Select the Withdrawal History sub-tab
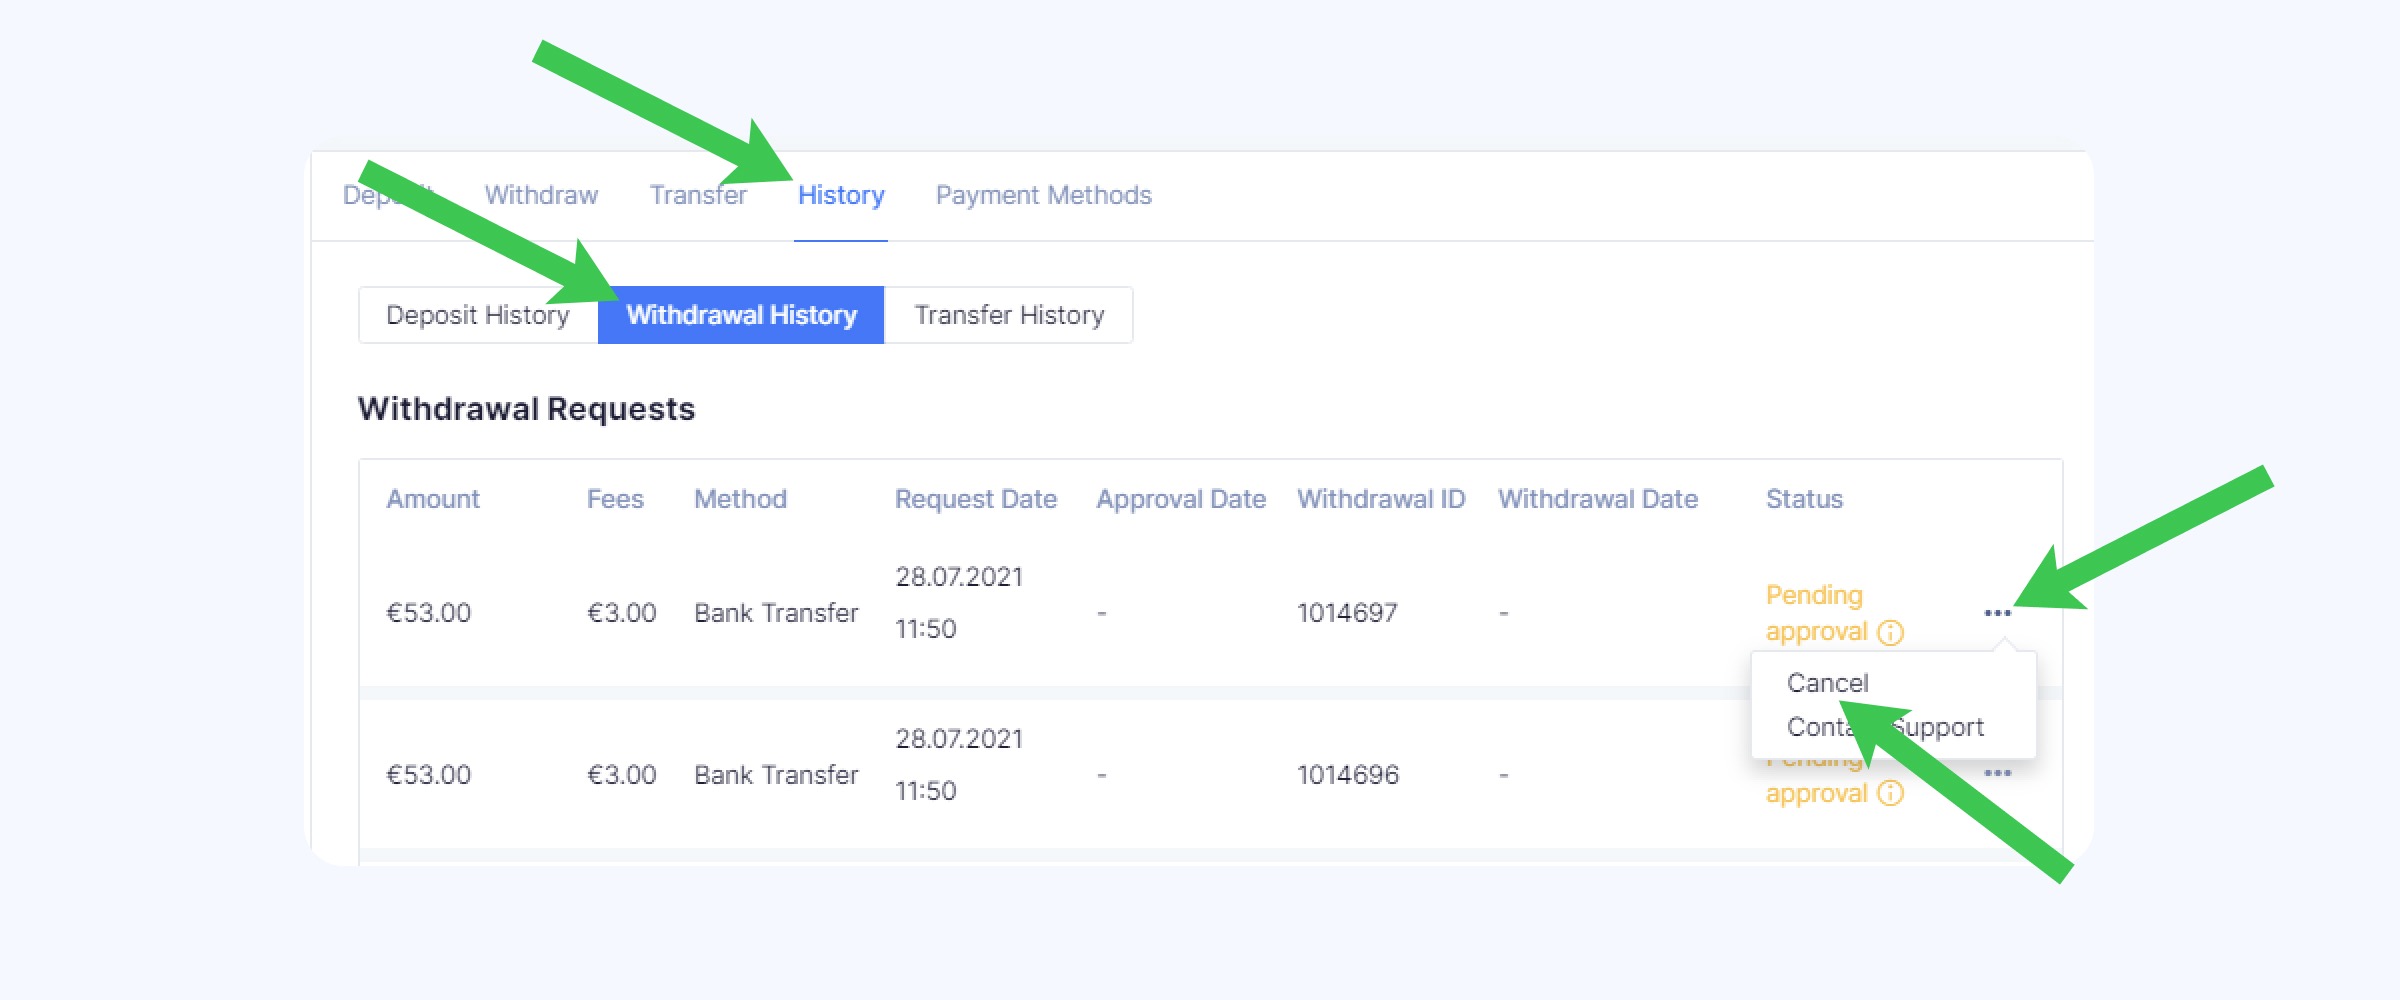The image size is (2400, 1000). (741, 315)
